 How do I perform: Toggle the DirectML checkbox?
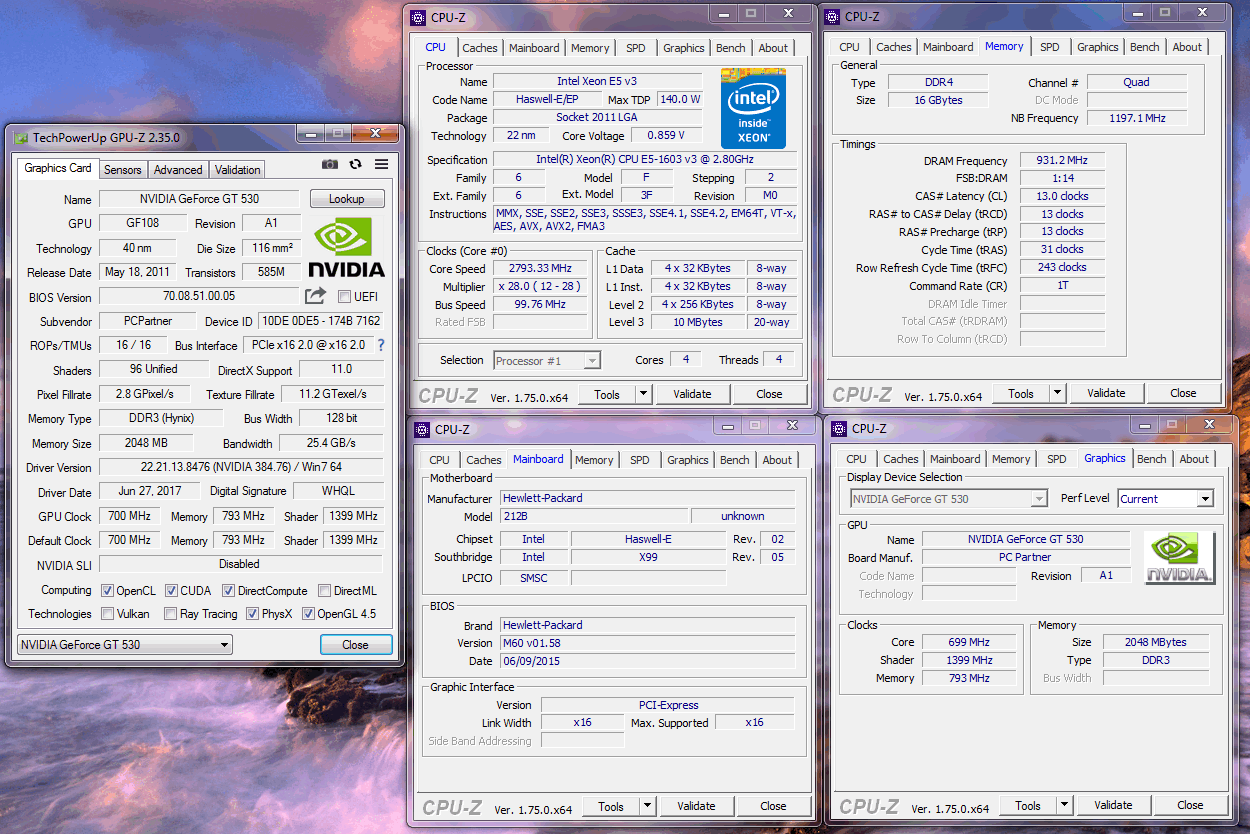(325, 591)
